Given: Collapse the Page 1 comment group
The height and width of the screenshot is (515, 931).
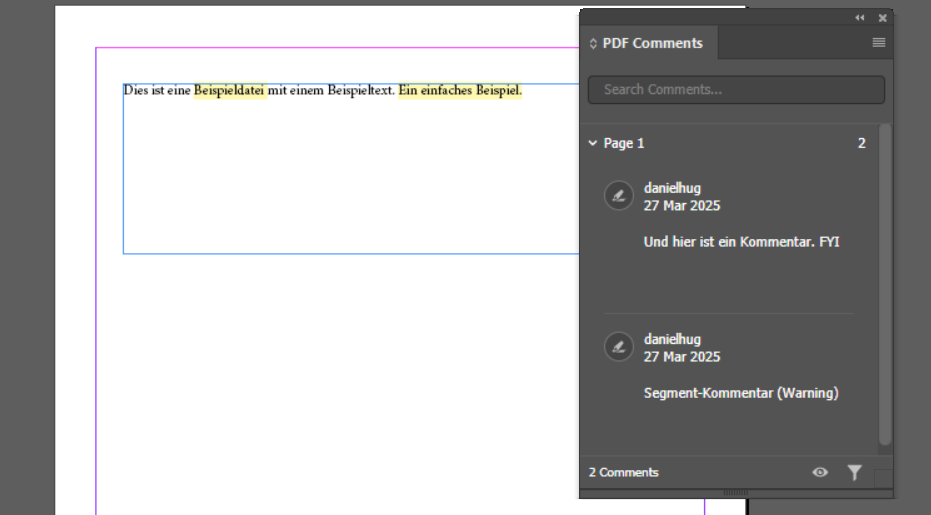Looking at the screenshot, I should 593,143.
